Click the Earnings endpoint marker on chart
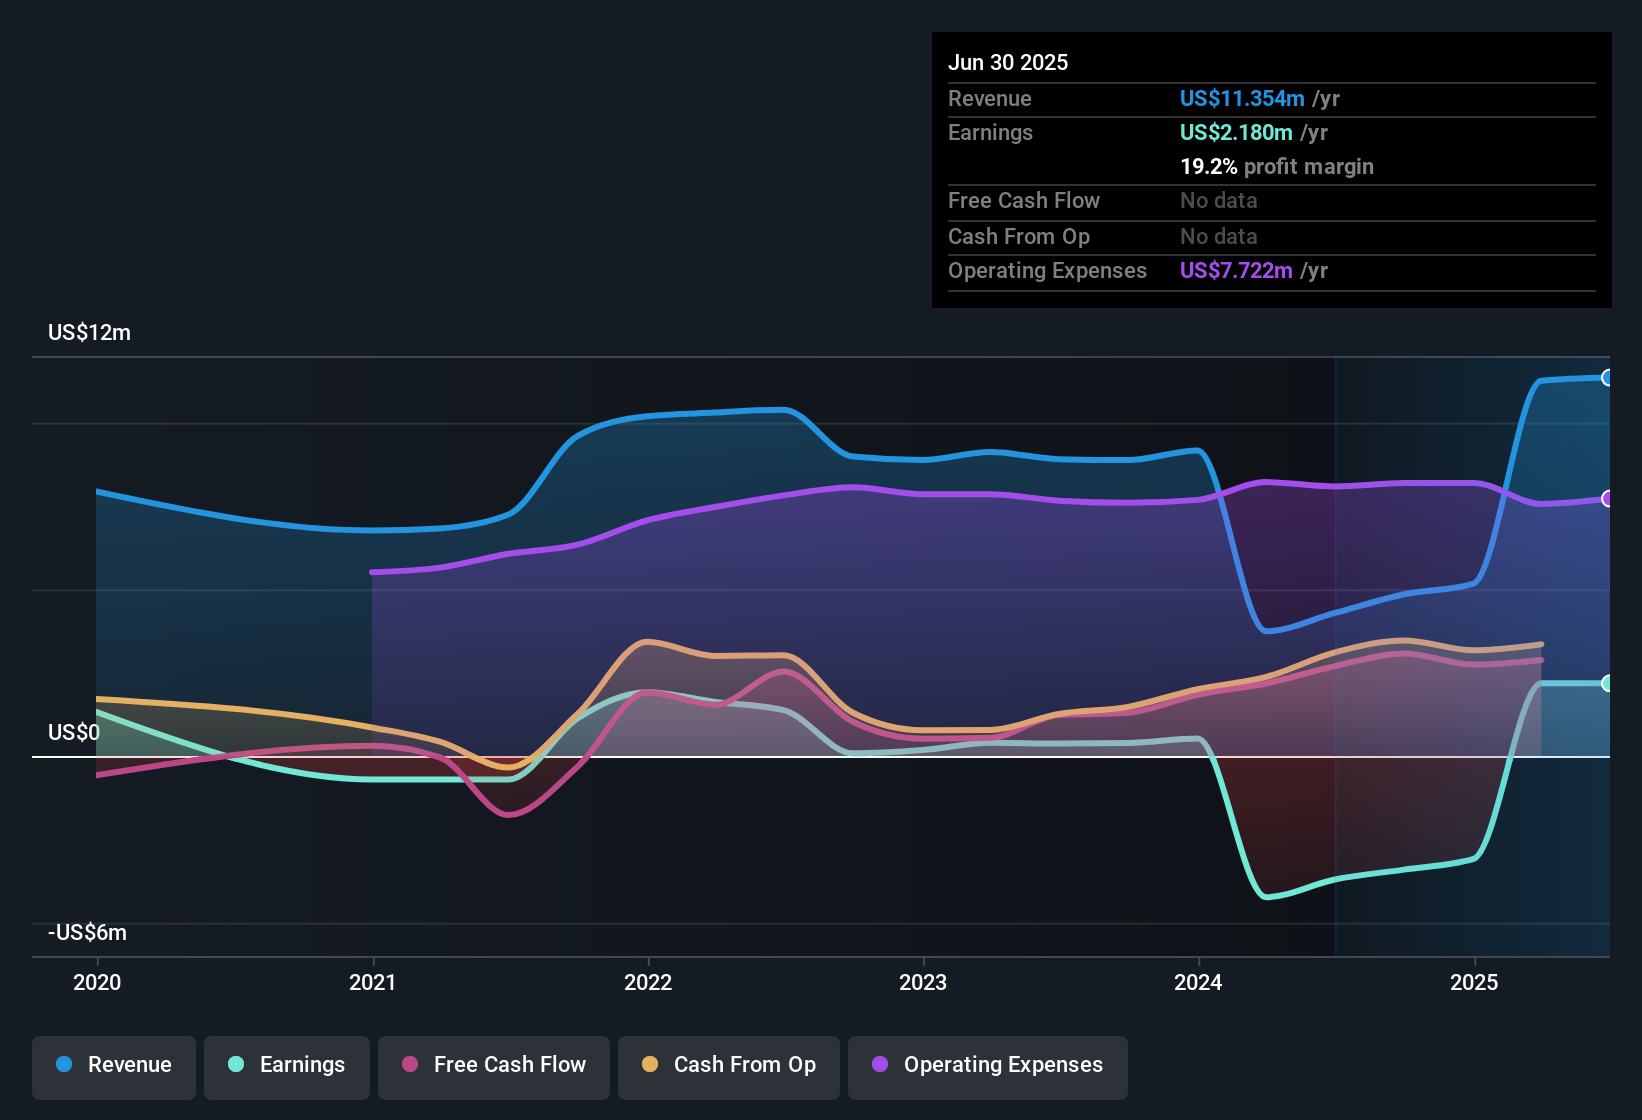Image resolution: width=1642 pixels, height=1120 pixels. [1607, 684]
